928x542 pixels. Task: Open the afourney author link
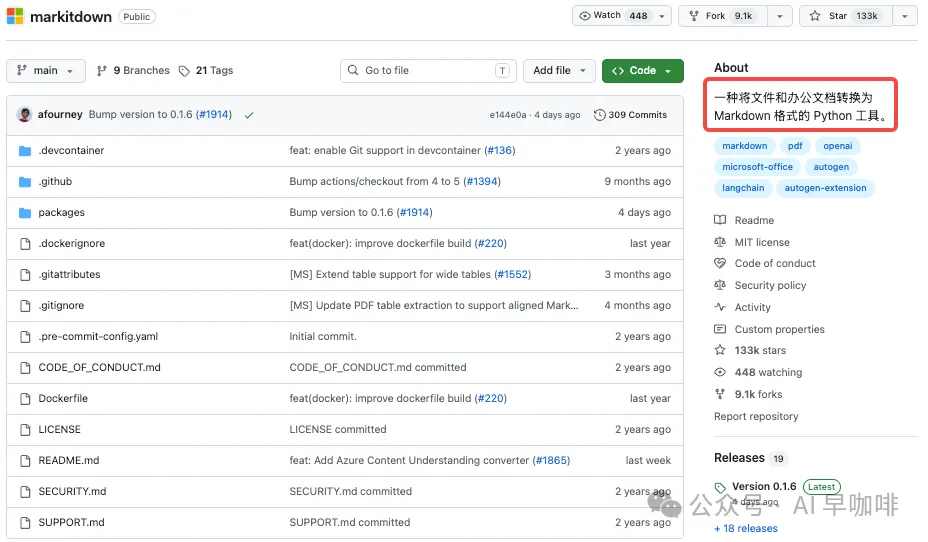[x=60, y=114]
